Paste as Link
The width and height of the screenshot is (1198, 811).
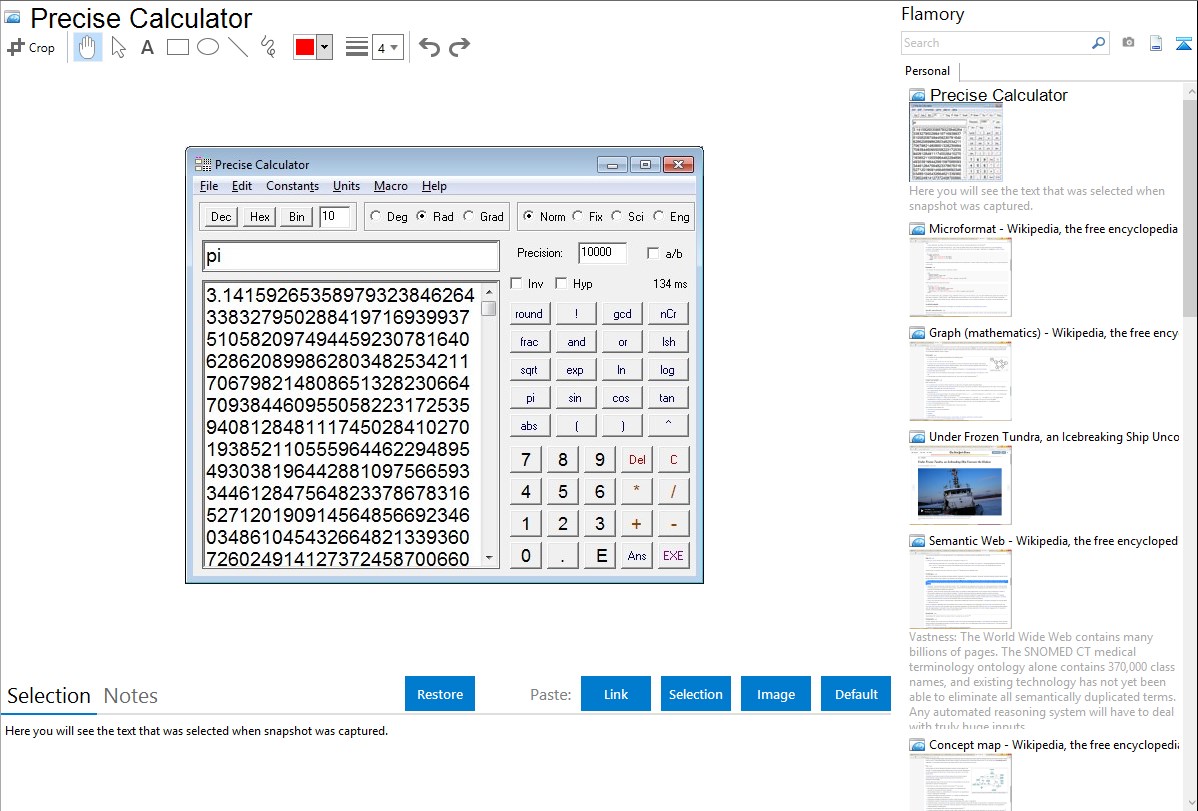click(x=616, y=694)
